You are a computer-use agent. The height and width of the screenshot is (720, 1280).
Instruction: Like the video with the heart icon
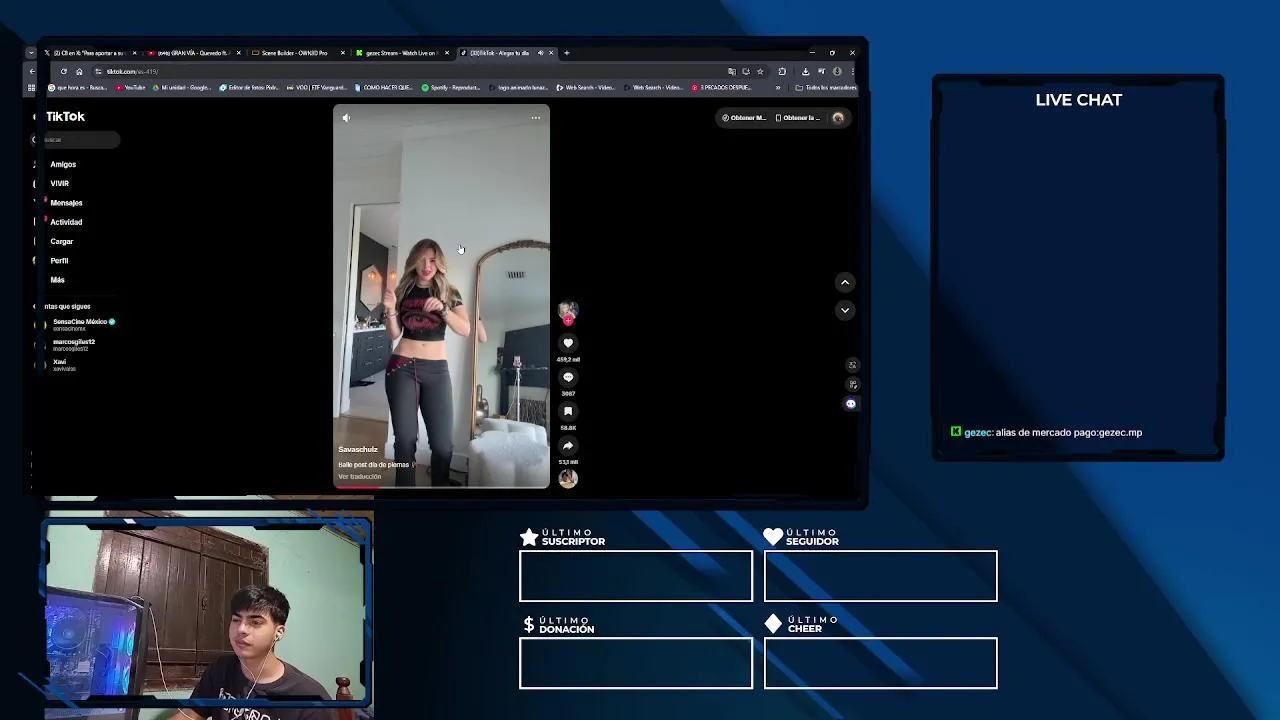tap(568, 343)
